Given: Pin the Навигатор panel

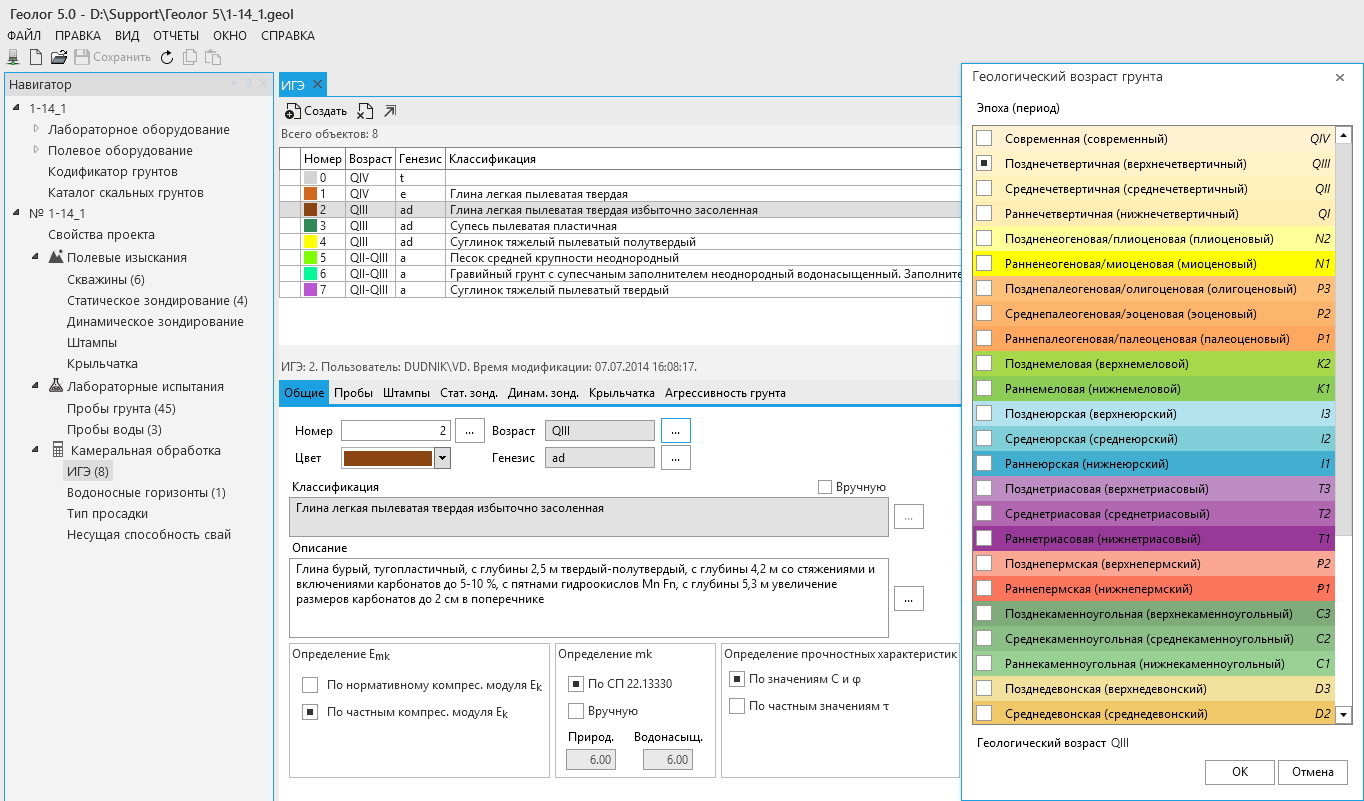Looking at the screenshot, I should (250, 85).
